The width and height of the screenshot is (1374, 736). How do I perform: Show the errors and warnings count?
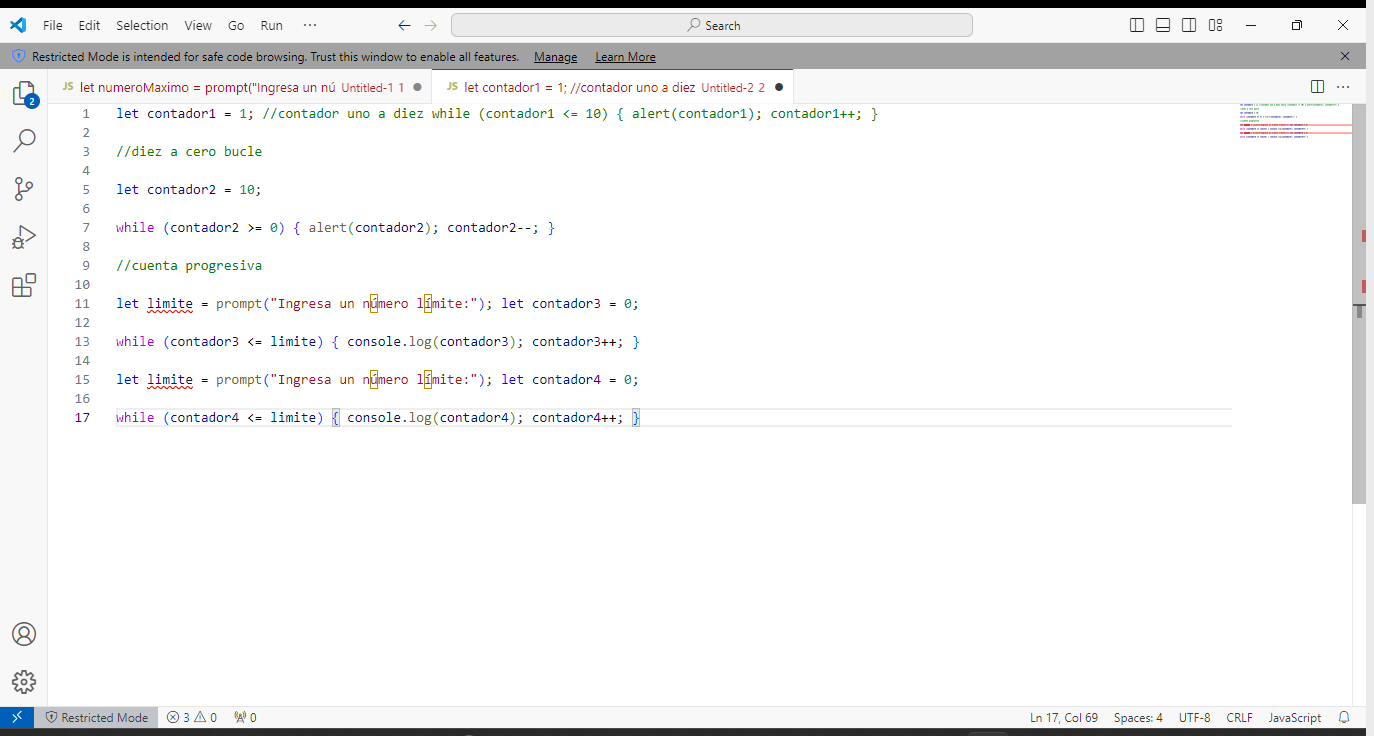[191, 717]
